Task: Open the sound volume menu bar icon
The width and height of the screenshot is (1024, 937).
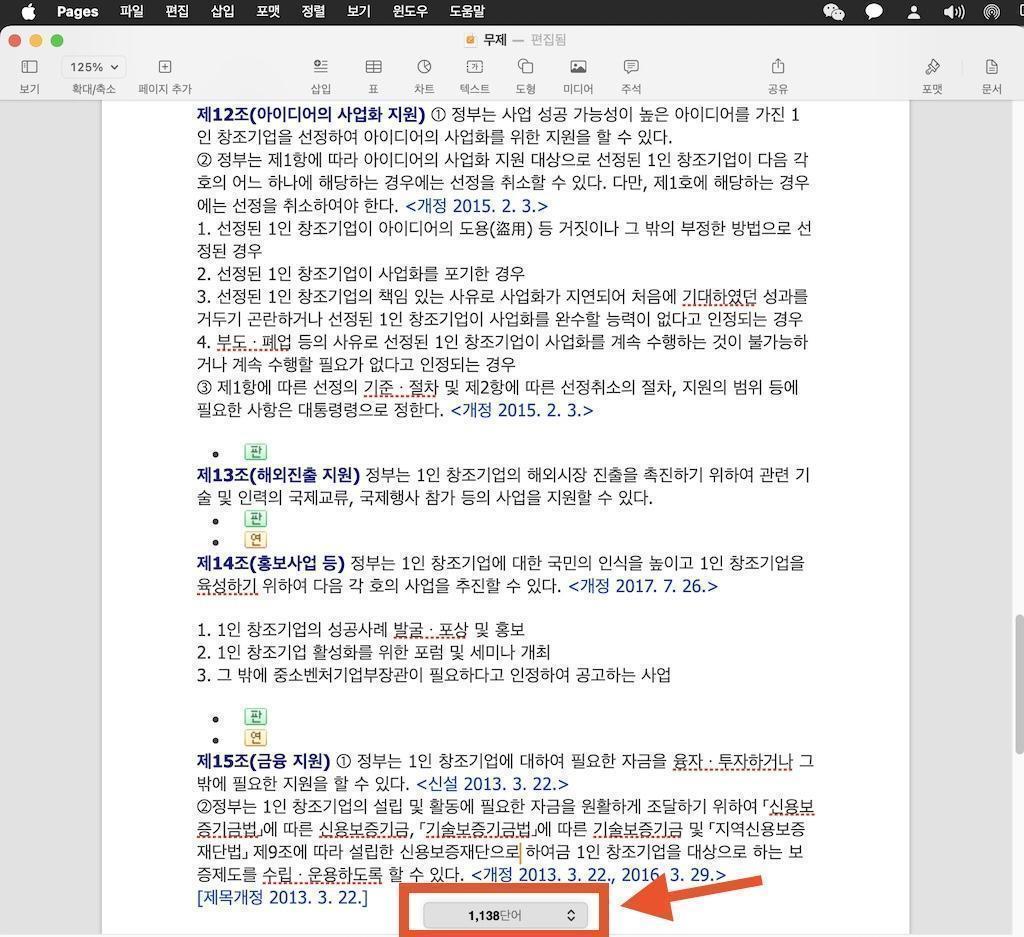Action: click(953, 12)
